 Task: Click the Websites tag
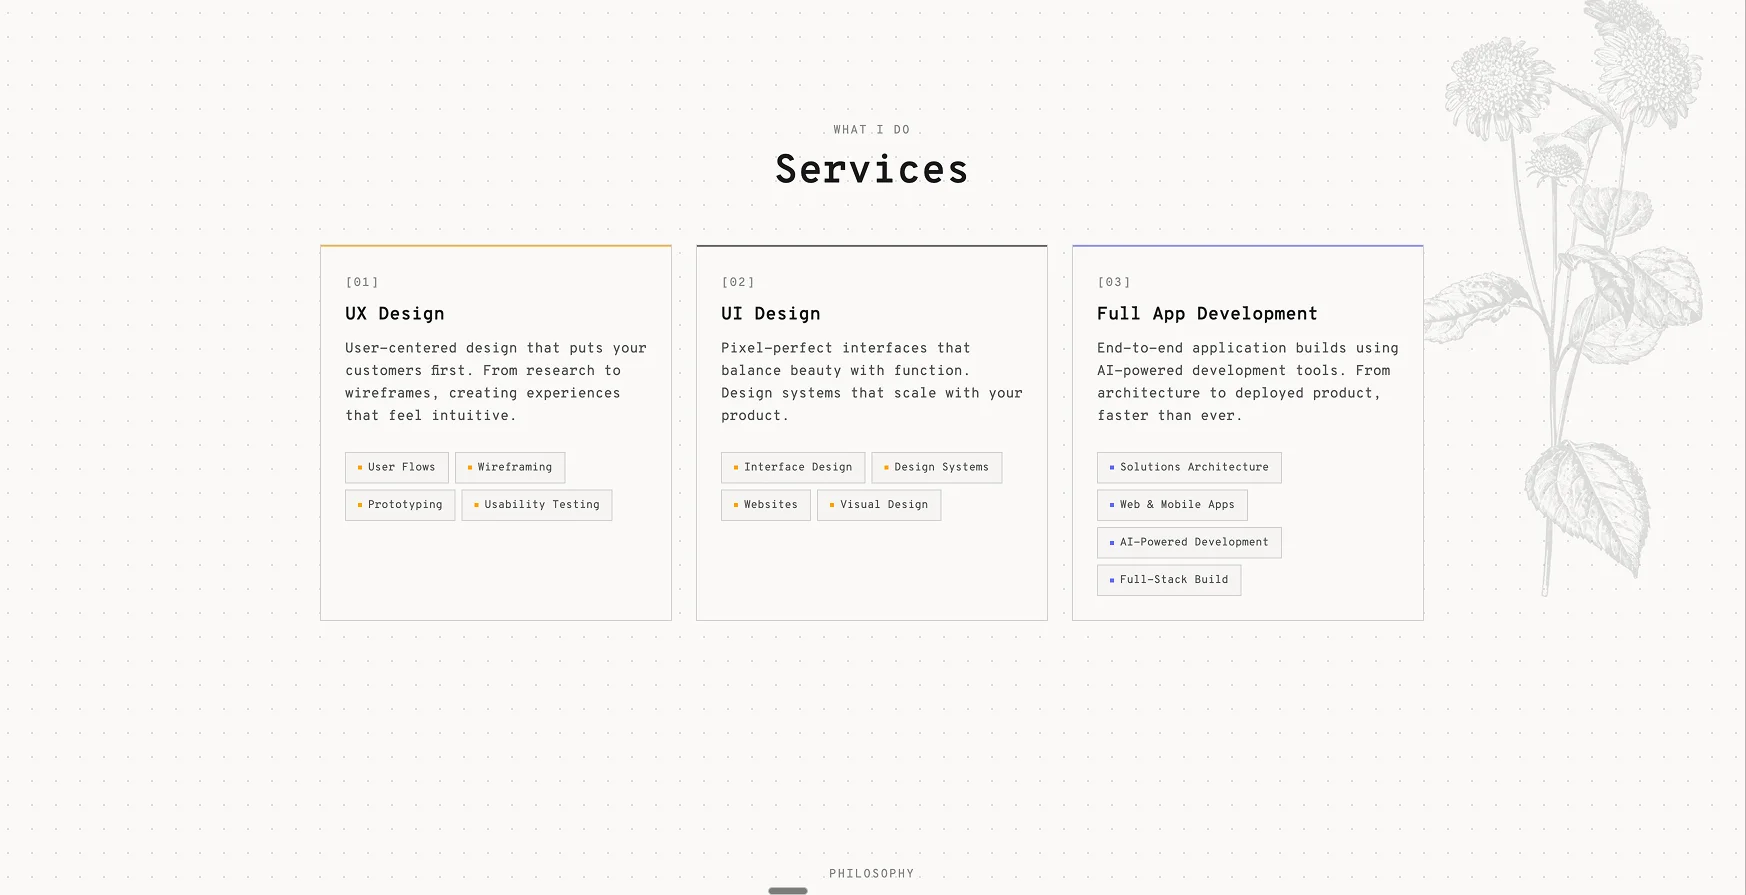(766, 505)
